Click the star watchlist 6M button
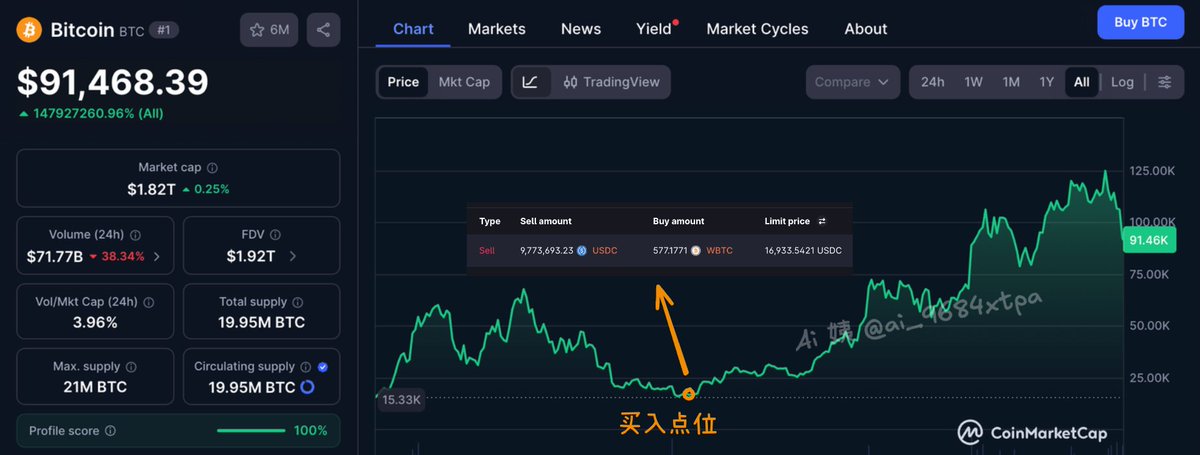1200x455 pixels. coord(269,30)
